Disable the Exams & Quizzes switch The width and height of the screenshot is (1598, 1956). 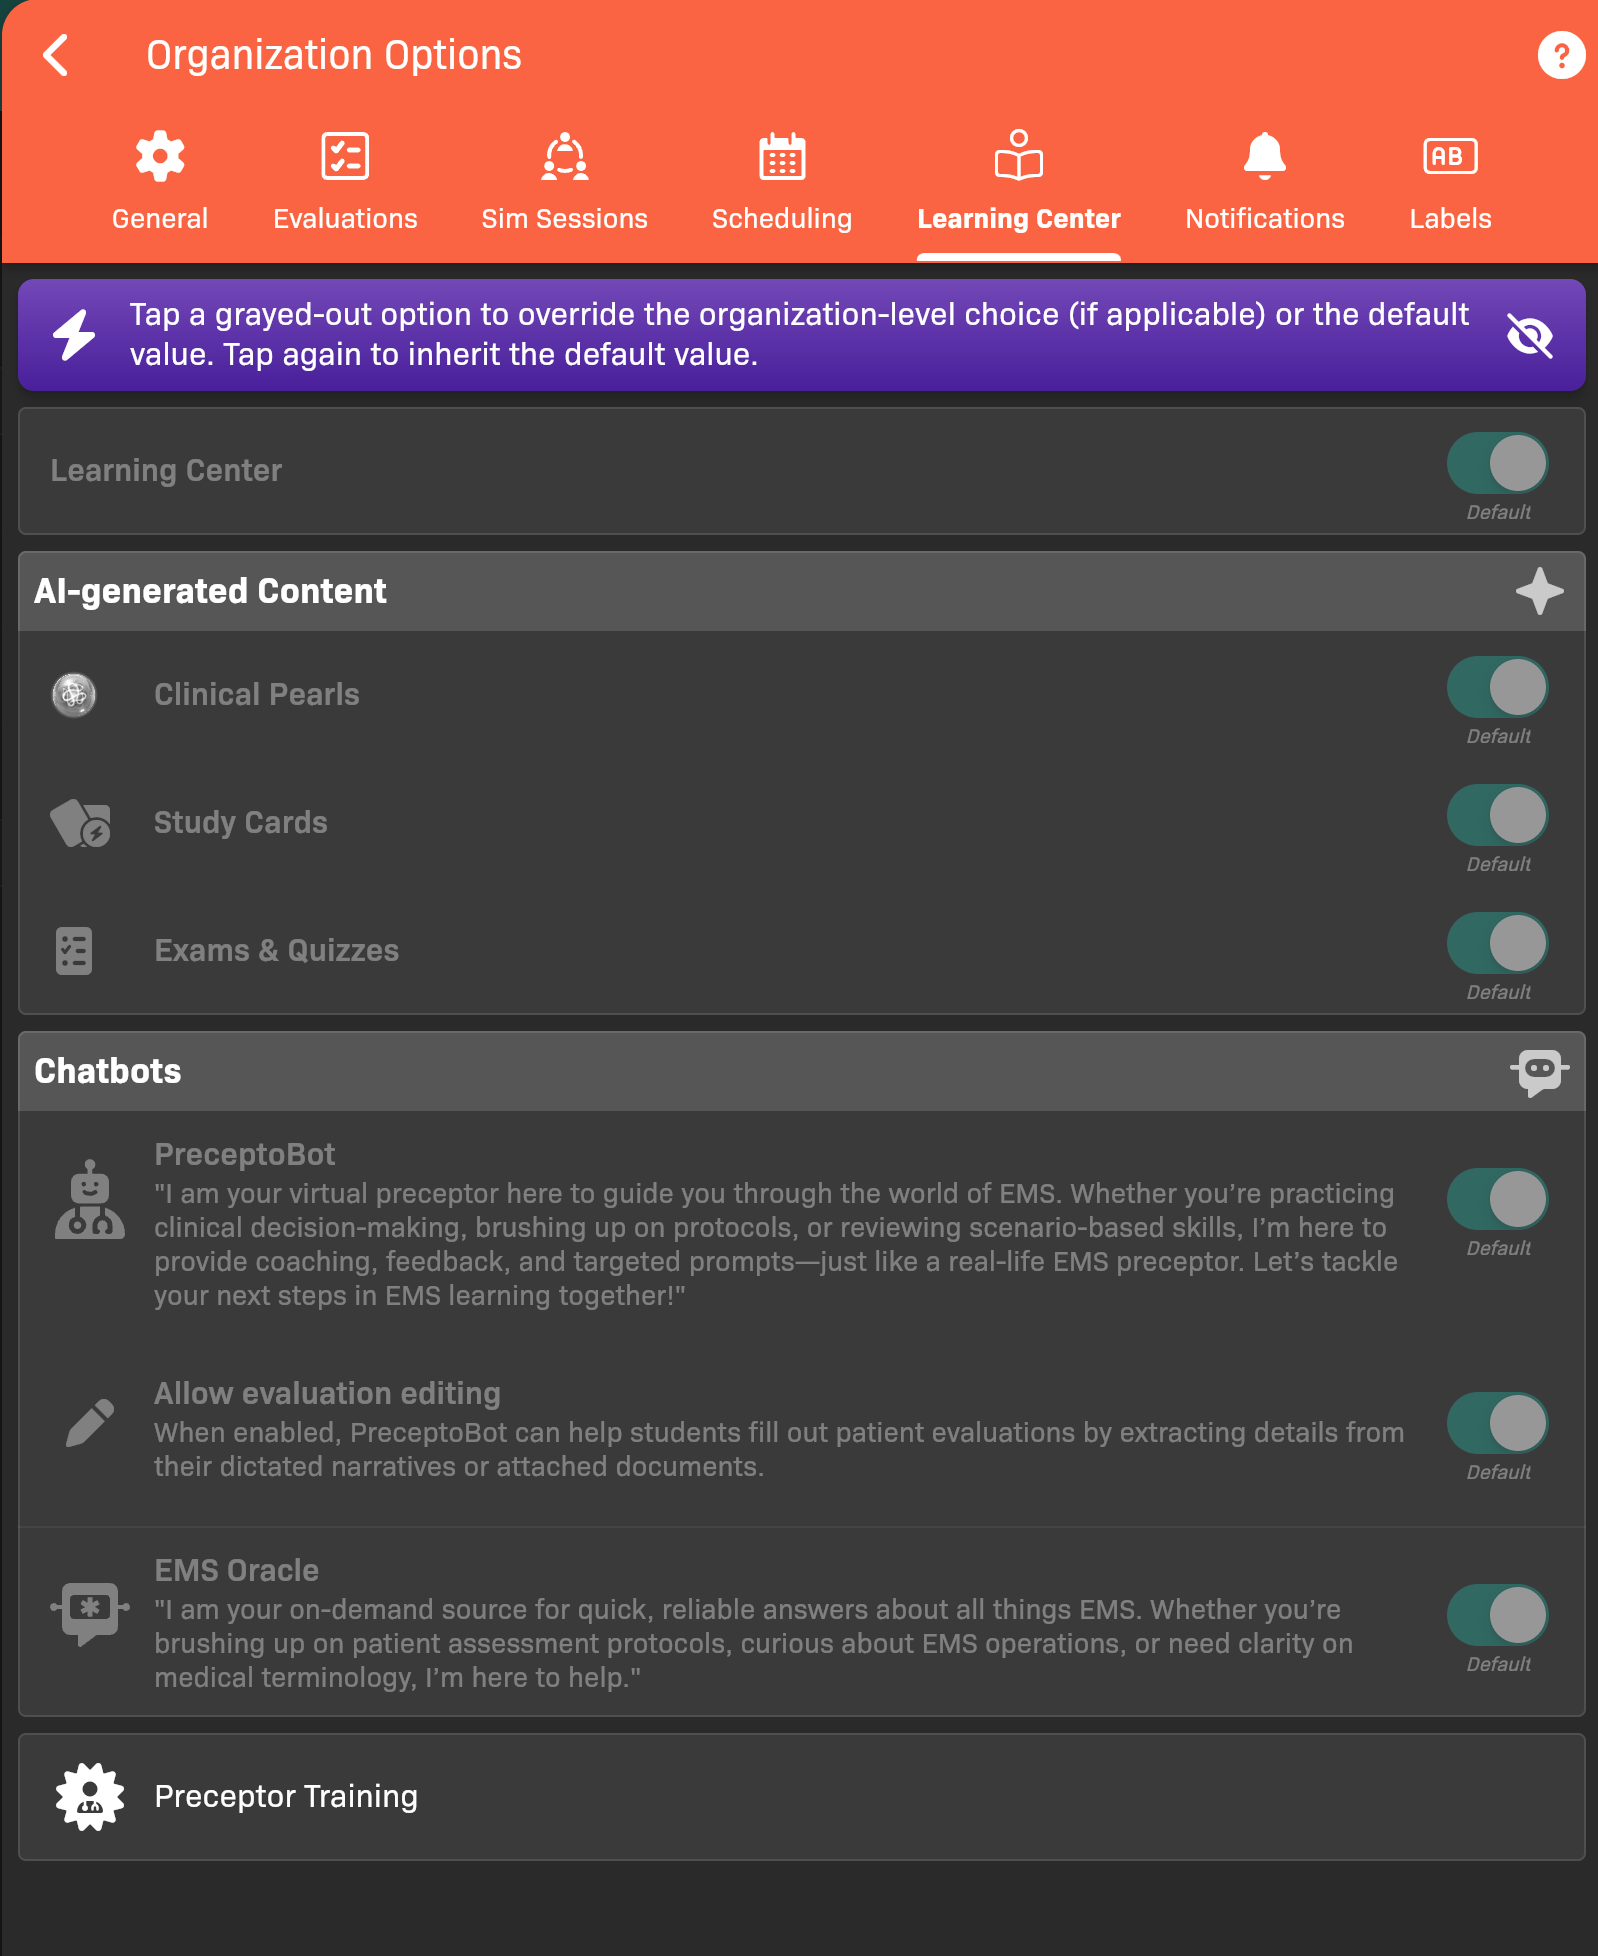click(x=1497, y=944)
